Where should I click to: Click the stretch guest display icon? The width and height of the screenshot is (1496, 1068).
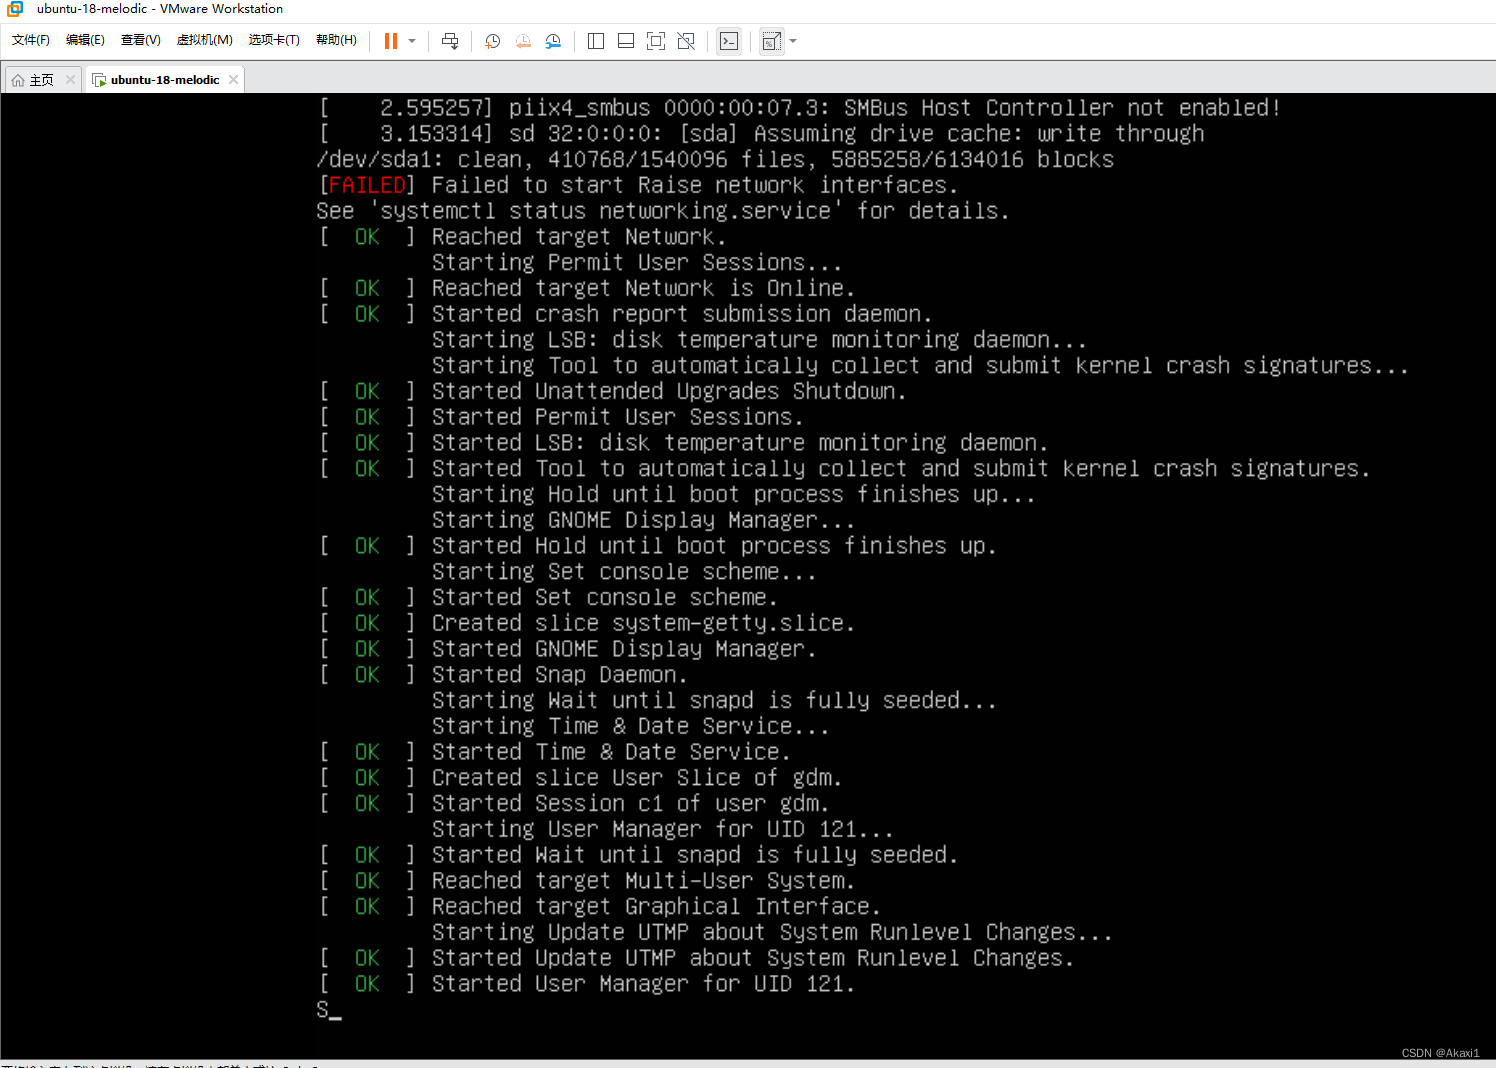771,41
